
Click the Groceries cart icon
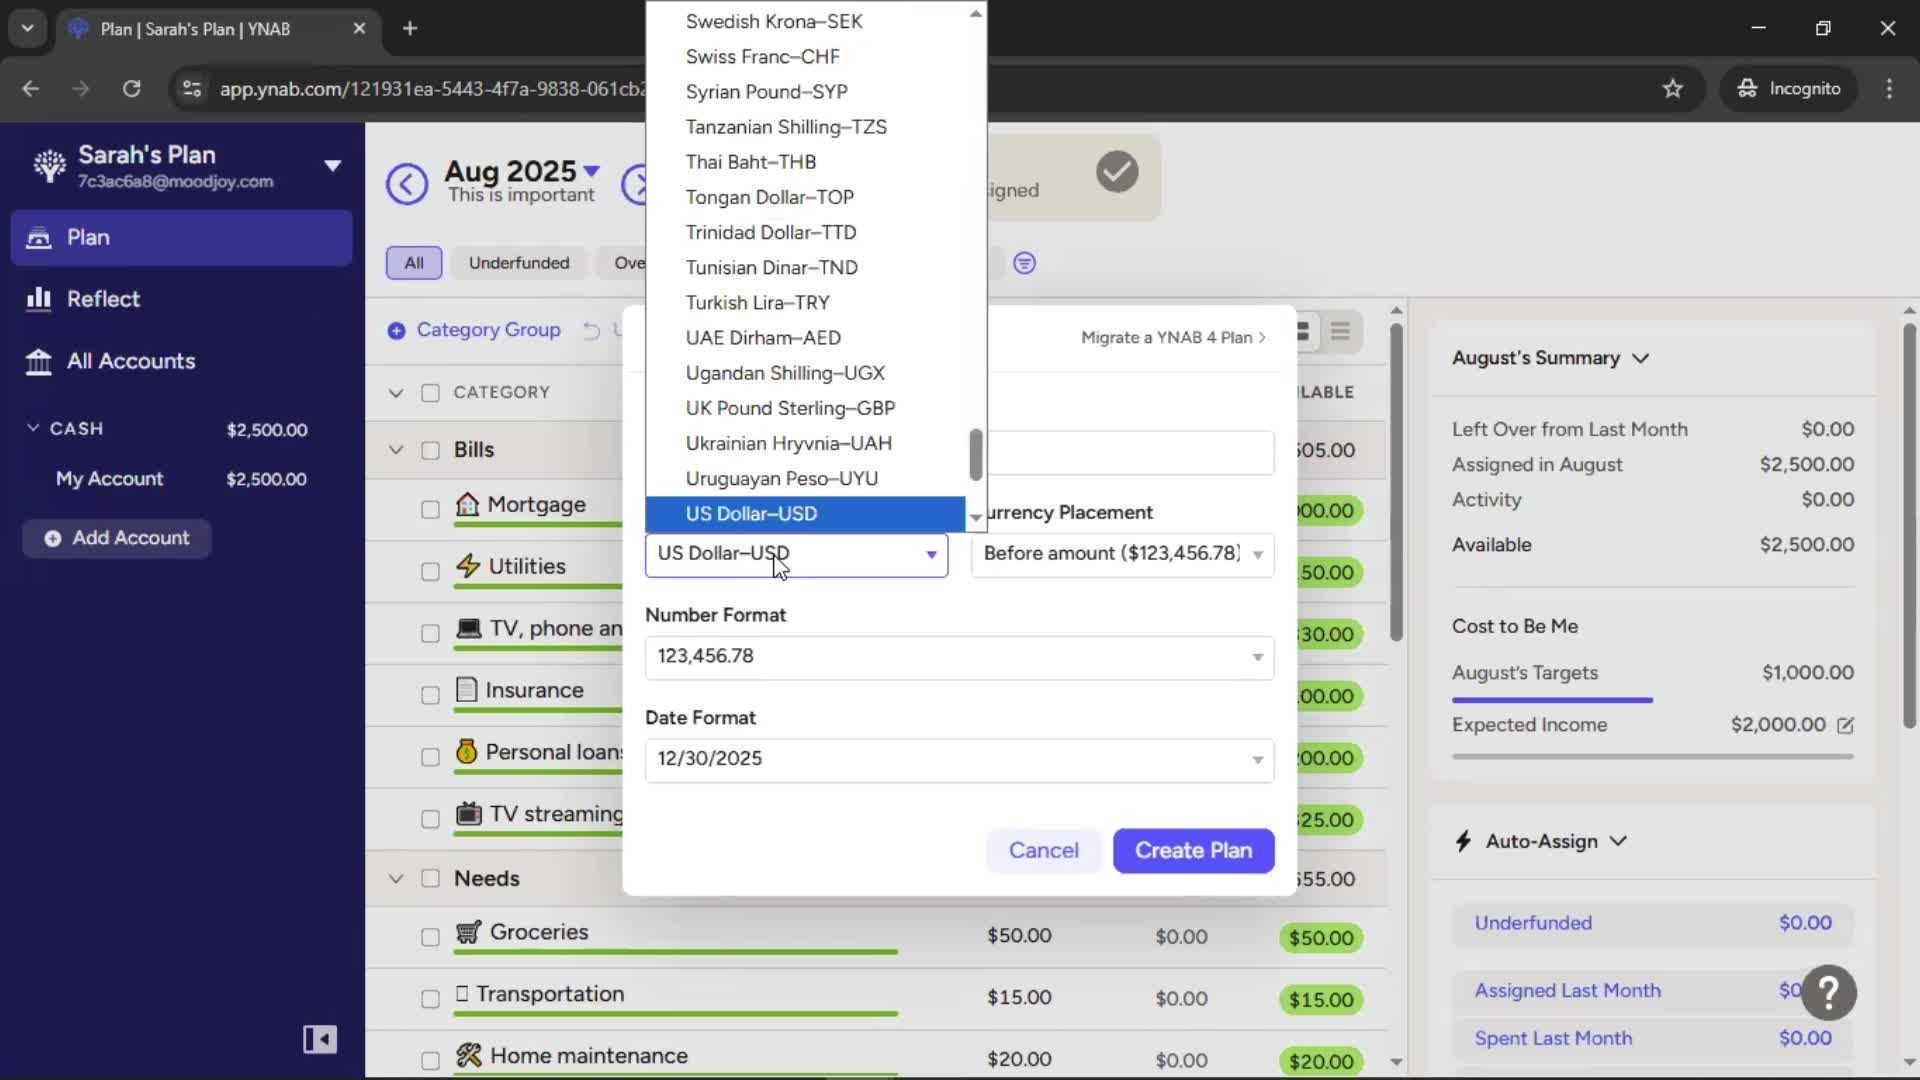click(469, 932)
